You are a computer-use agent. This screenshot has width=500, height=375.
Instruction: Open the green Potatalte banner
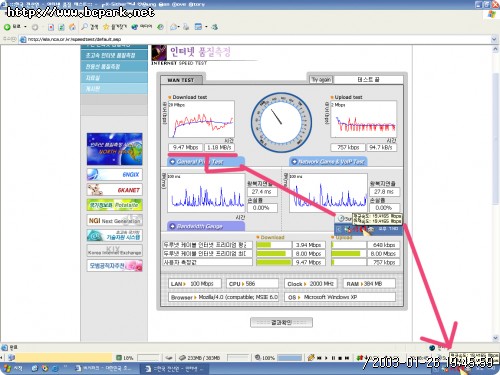(114, 205)
